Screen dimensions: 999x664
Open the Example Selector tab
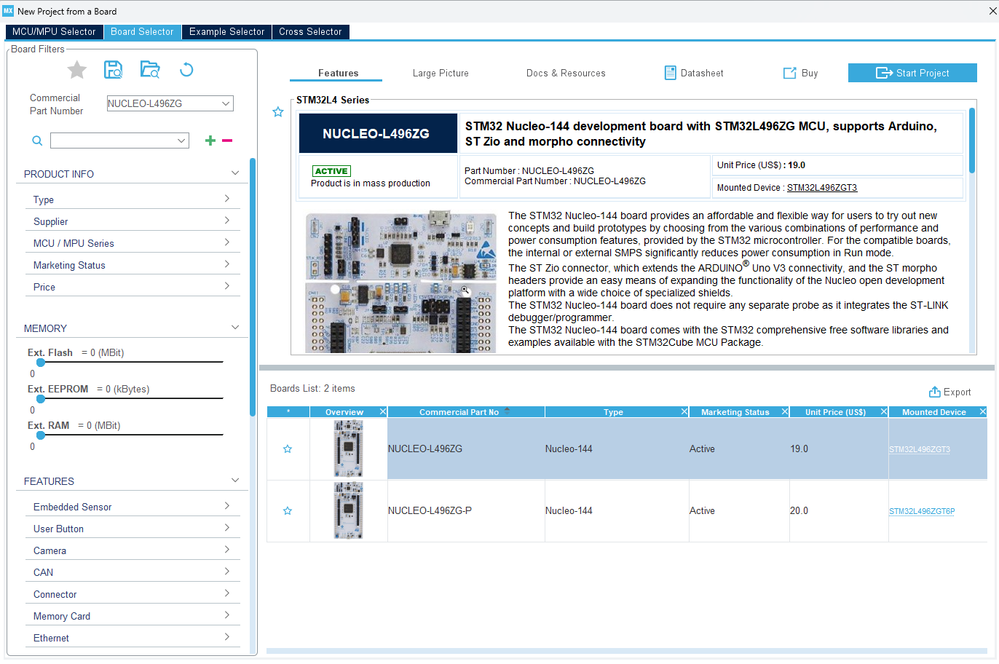(x=227, y=32)
